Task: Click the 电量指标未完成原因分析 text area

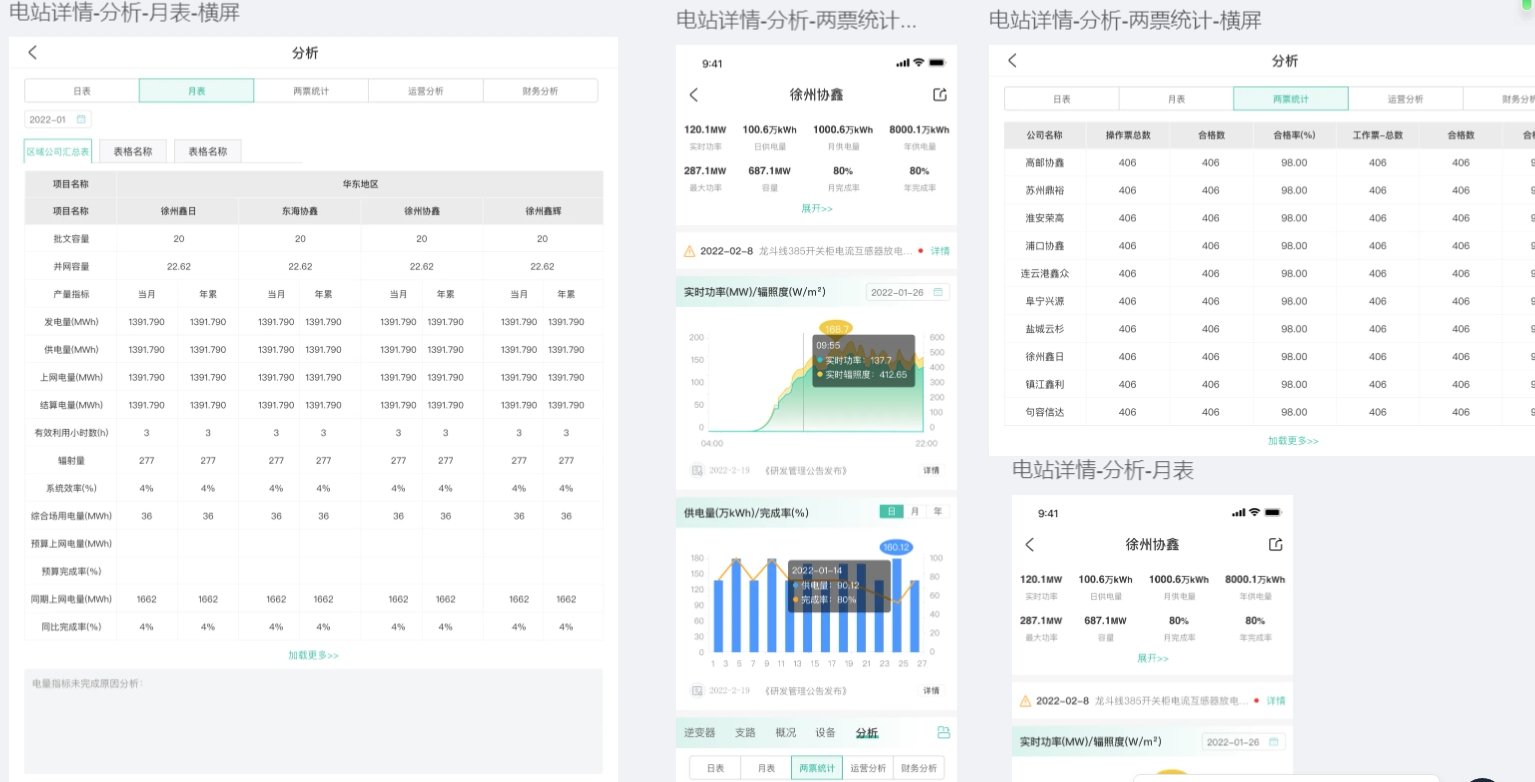Action: pyautogui.click(x=314, y=721)
